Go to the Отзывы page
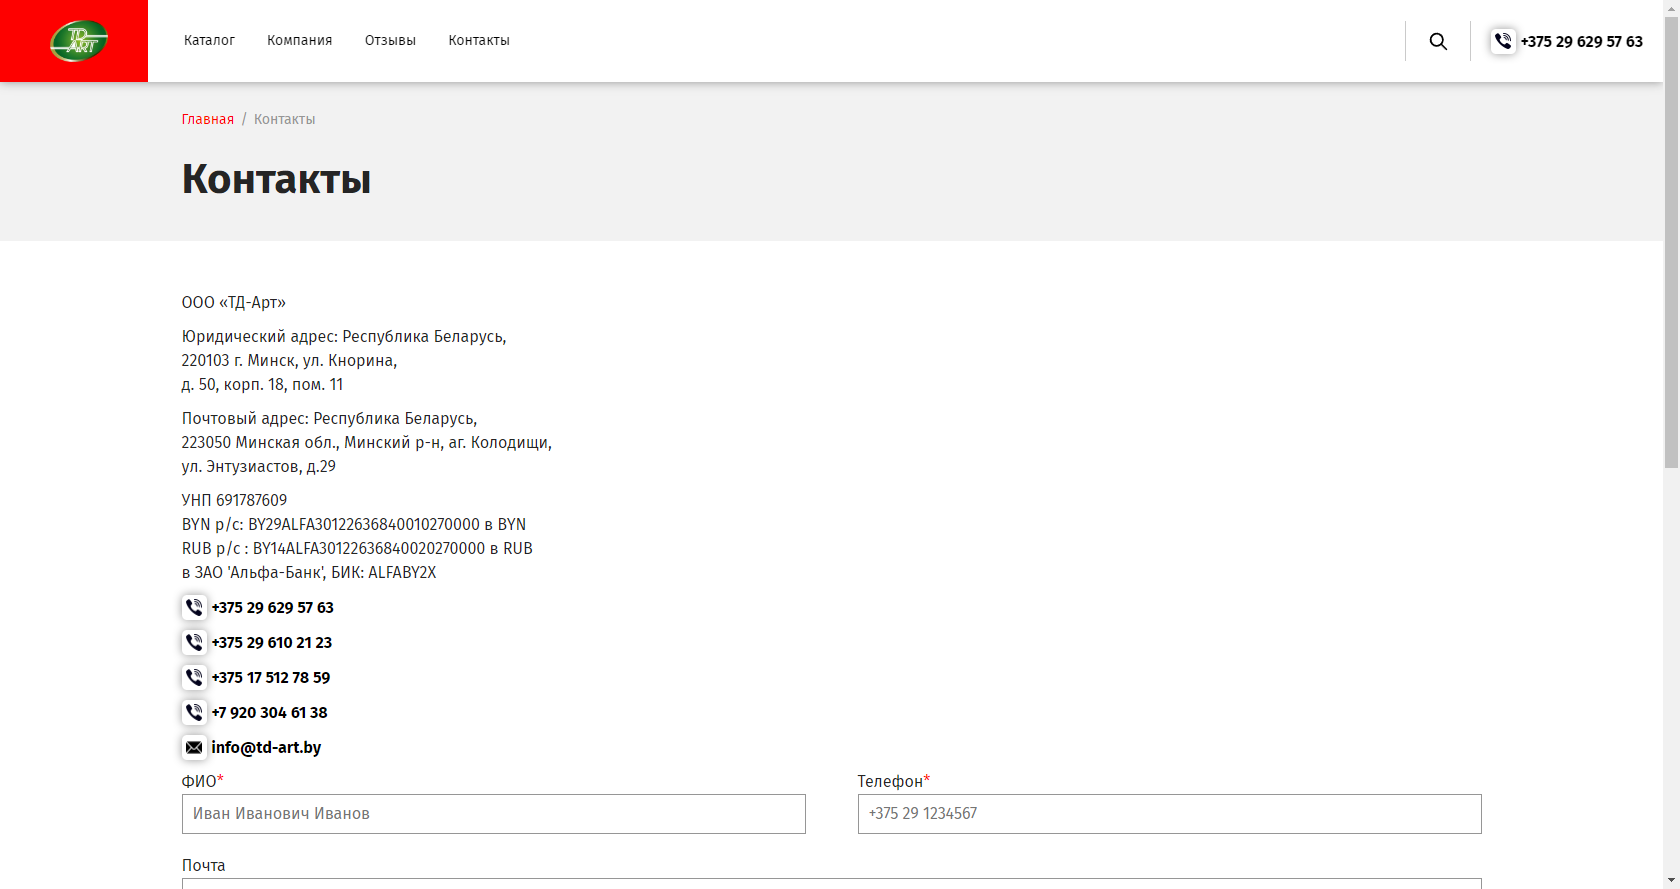The height and width of the screenshot is (889, 1680). click(x=390, y=41)
